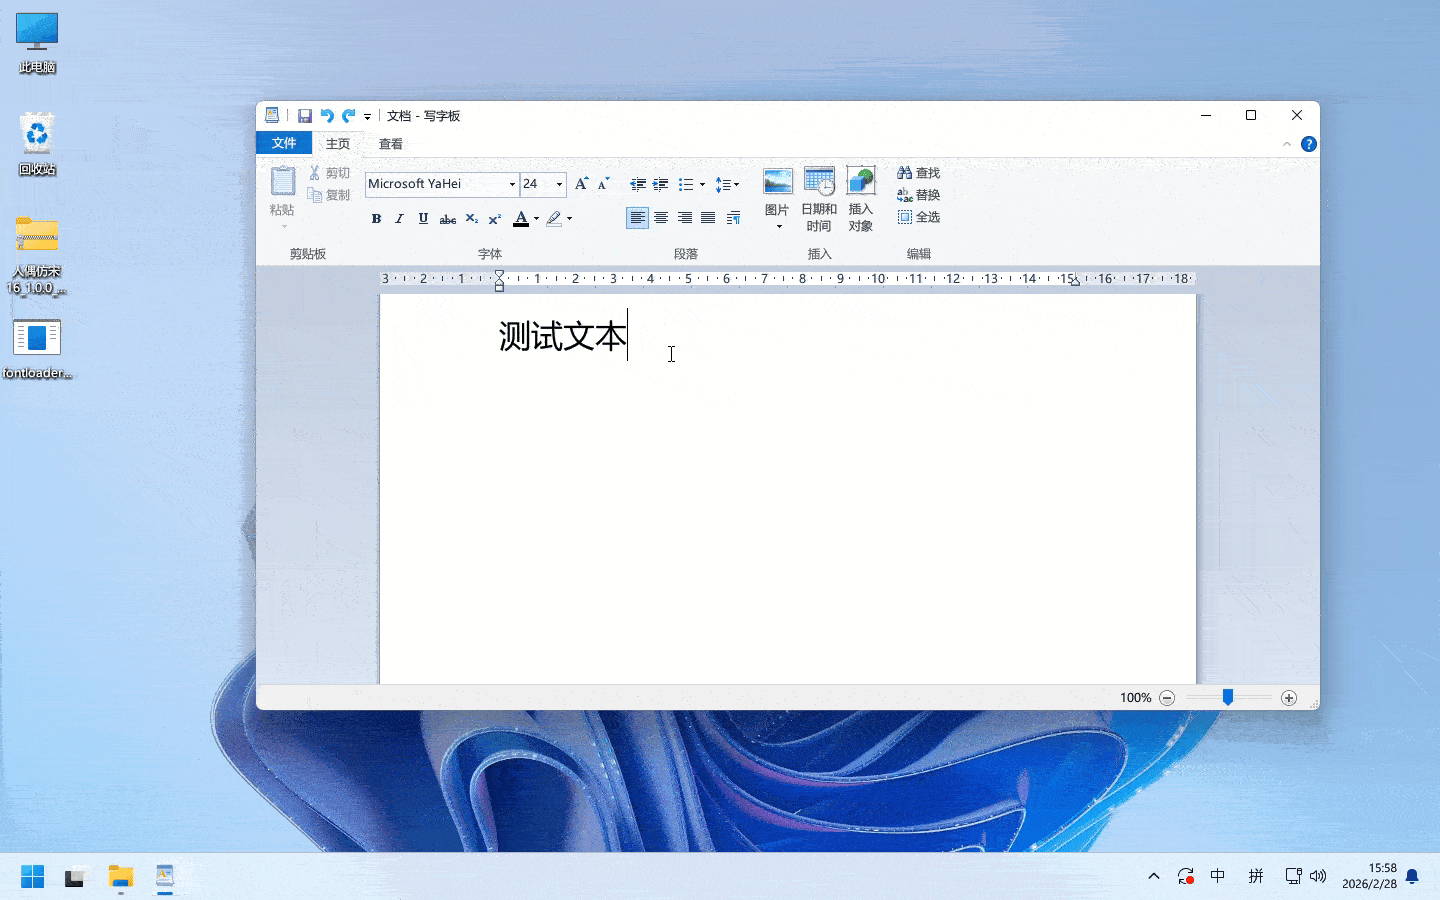Toggle underline formatting
The height and width of the screenshot is (900, 1440).
coord(423,219)
